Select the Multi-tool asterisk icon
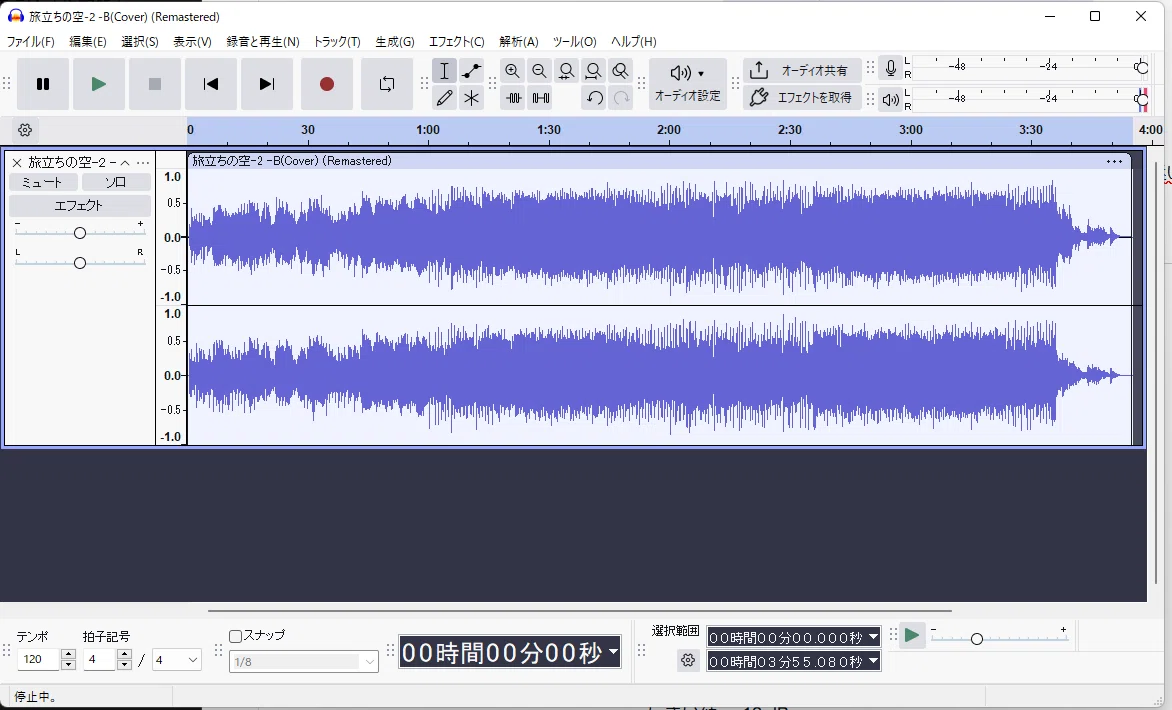 pyautogui.click(x=471, y=98)
